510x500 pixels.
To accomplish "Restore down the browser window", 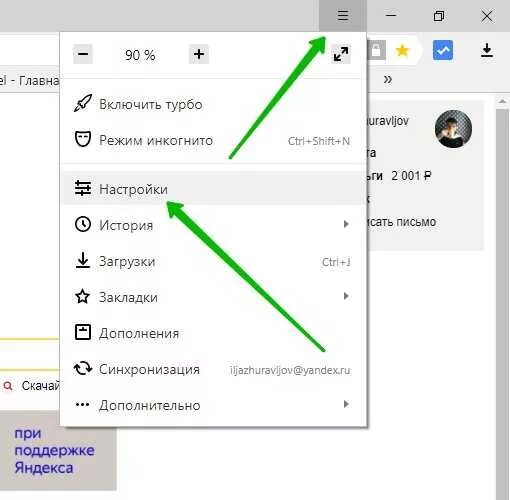I will pos(439,16).
